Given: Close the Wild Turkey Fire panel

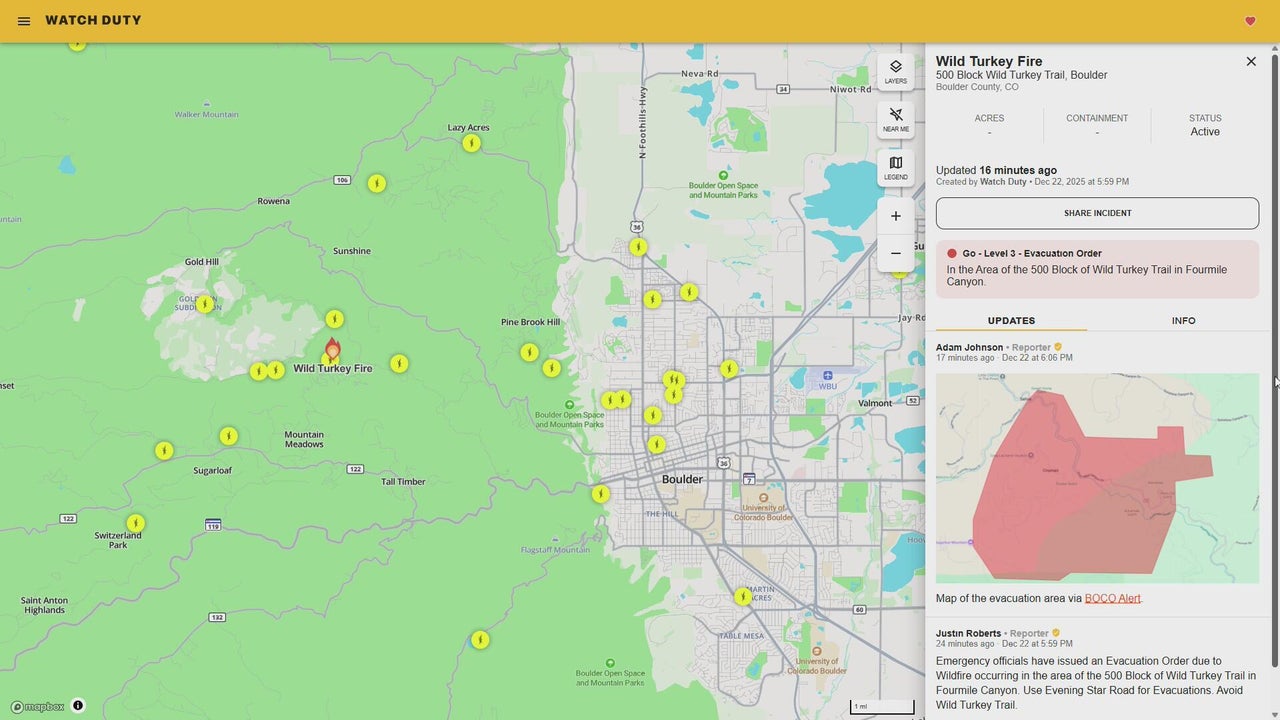Looking at the screenshot, I should [1251, 62].
